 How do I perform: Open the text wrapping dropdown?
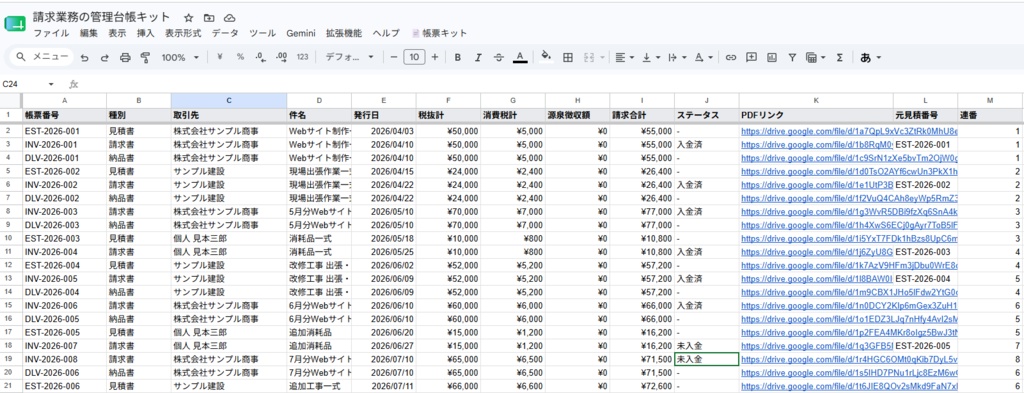[x=677, y=57]
